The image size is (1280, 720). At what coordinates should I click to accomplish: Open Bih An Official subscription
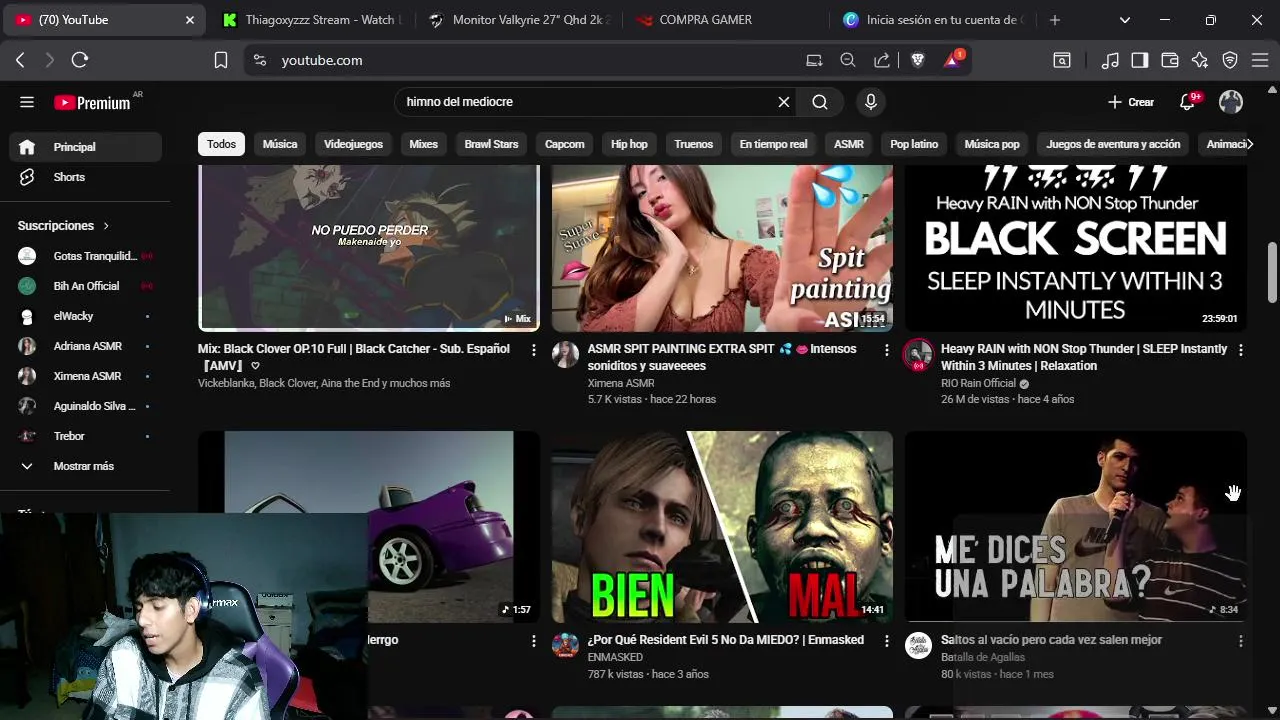[86, 286]
